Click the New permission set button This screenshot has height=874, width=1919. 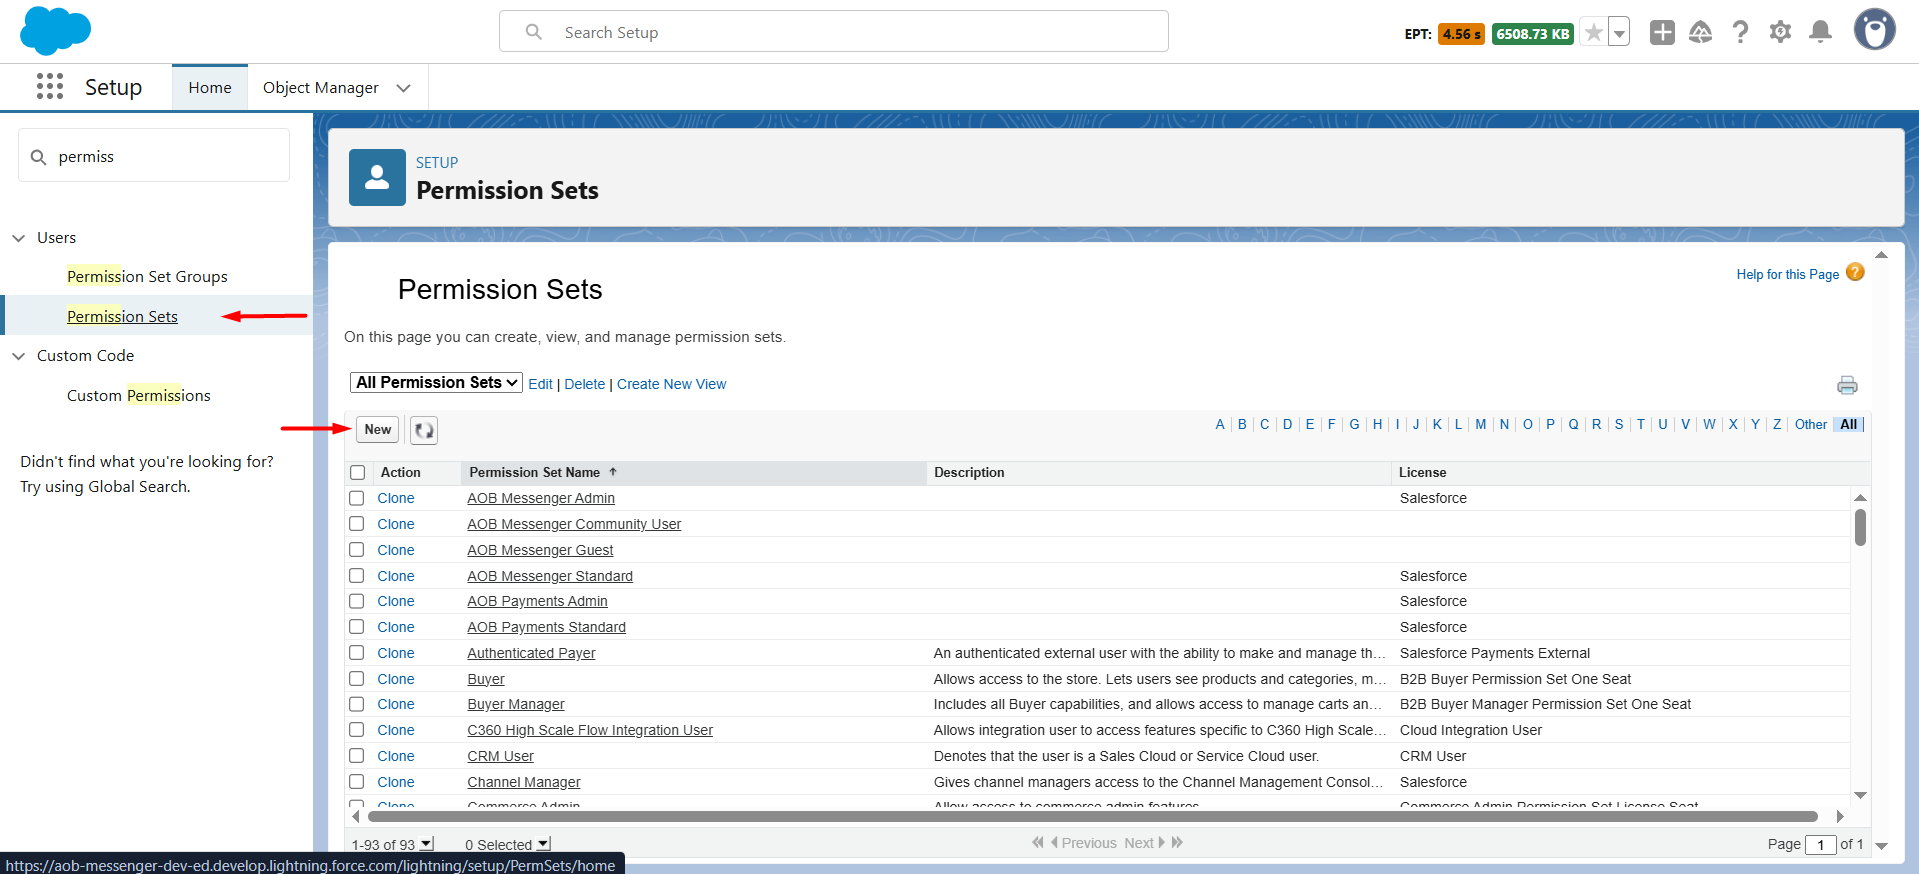[x=378, y=430]
